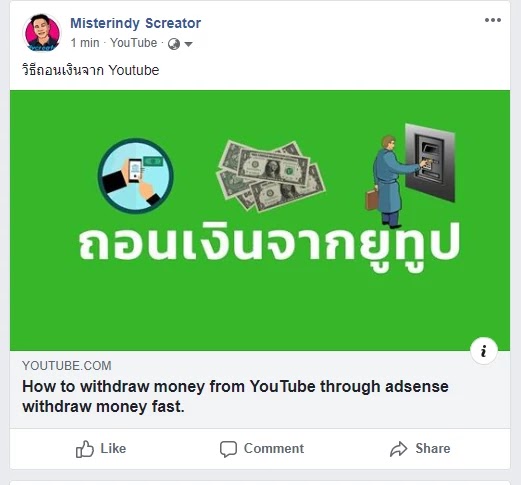
Task: Click the 1 min timestamp
Action: pos(85,43)
